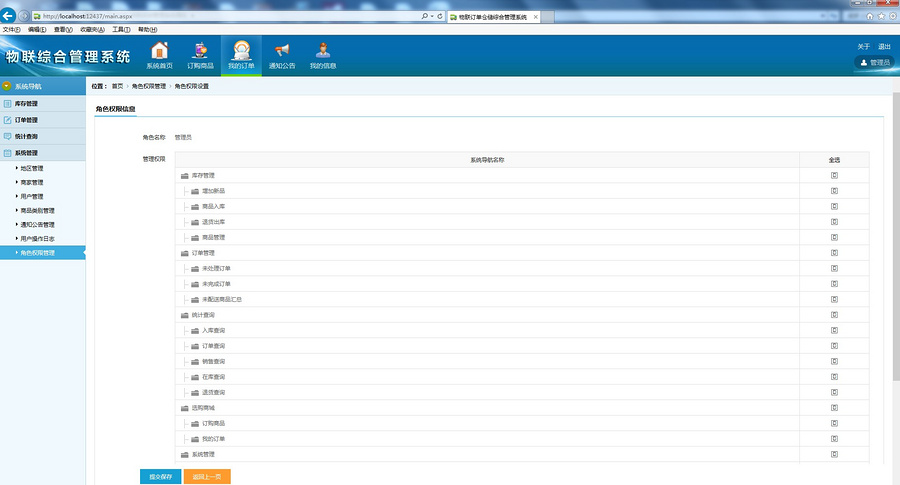Screen dimensions: 900x485
Task: Click the 统计查询 sidebar icon
Action: [7, 137]
